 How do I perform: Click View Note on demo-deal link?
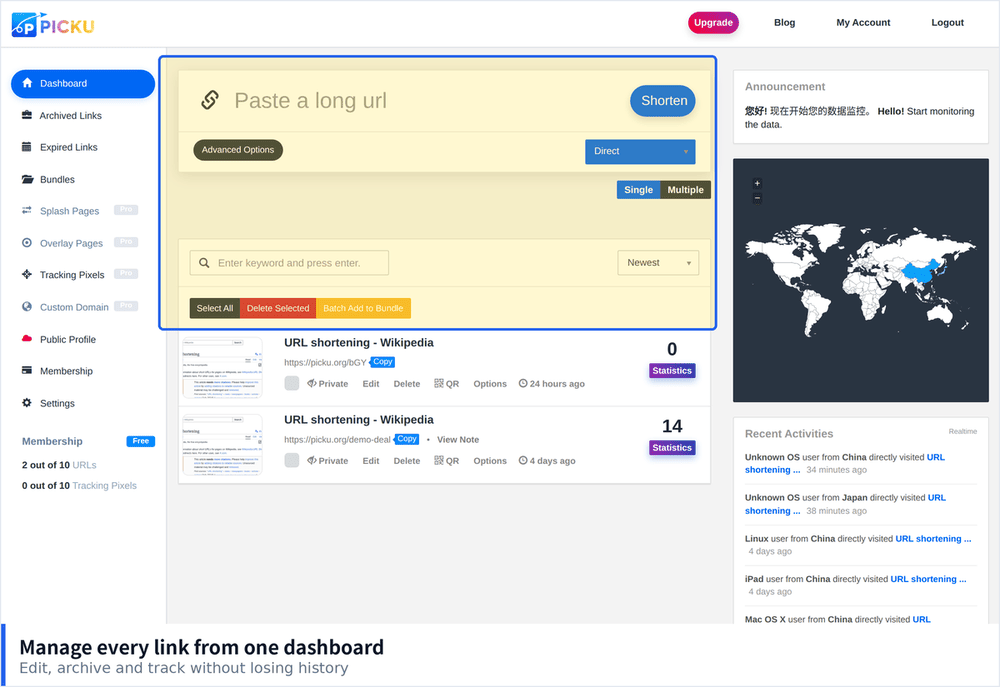coord(458,440)
